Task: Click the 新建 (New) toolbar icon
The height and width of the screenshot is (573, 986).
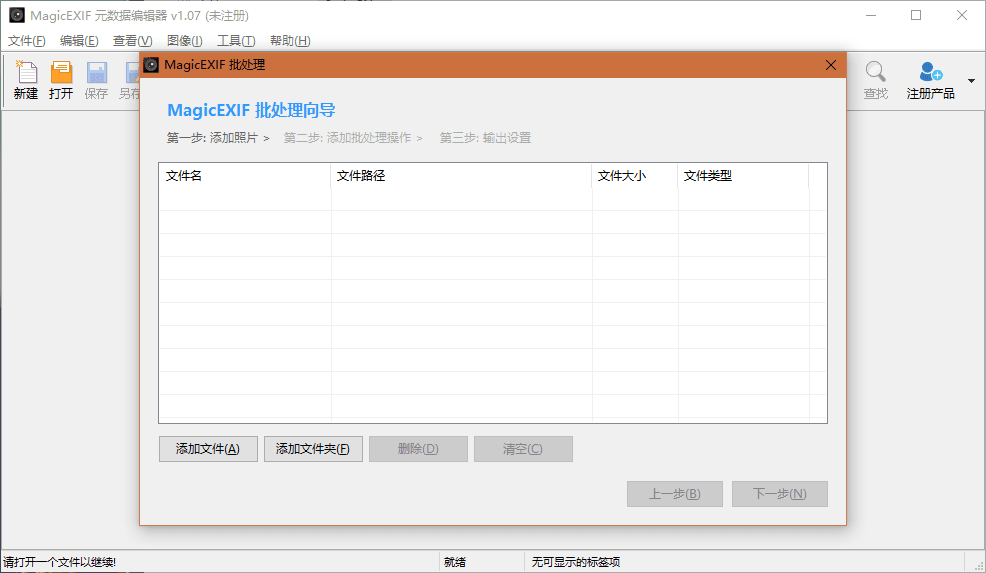Action: (26, 72)
